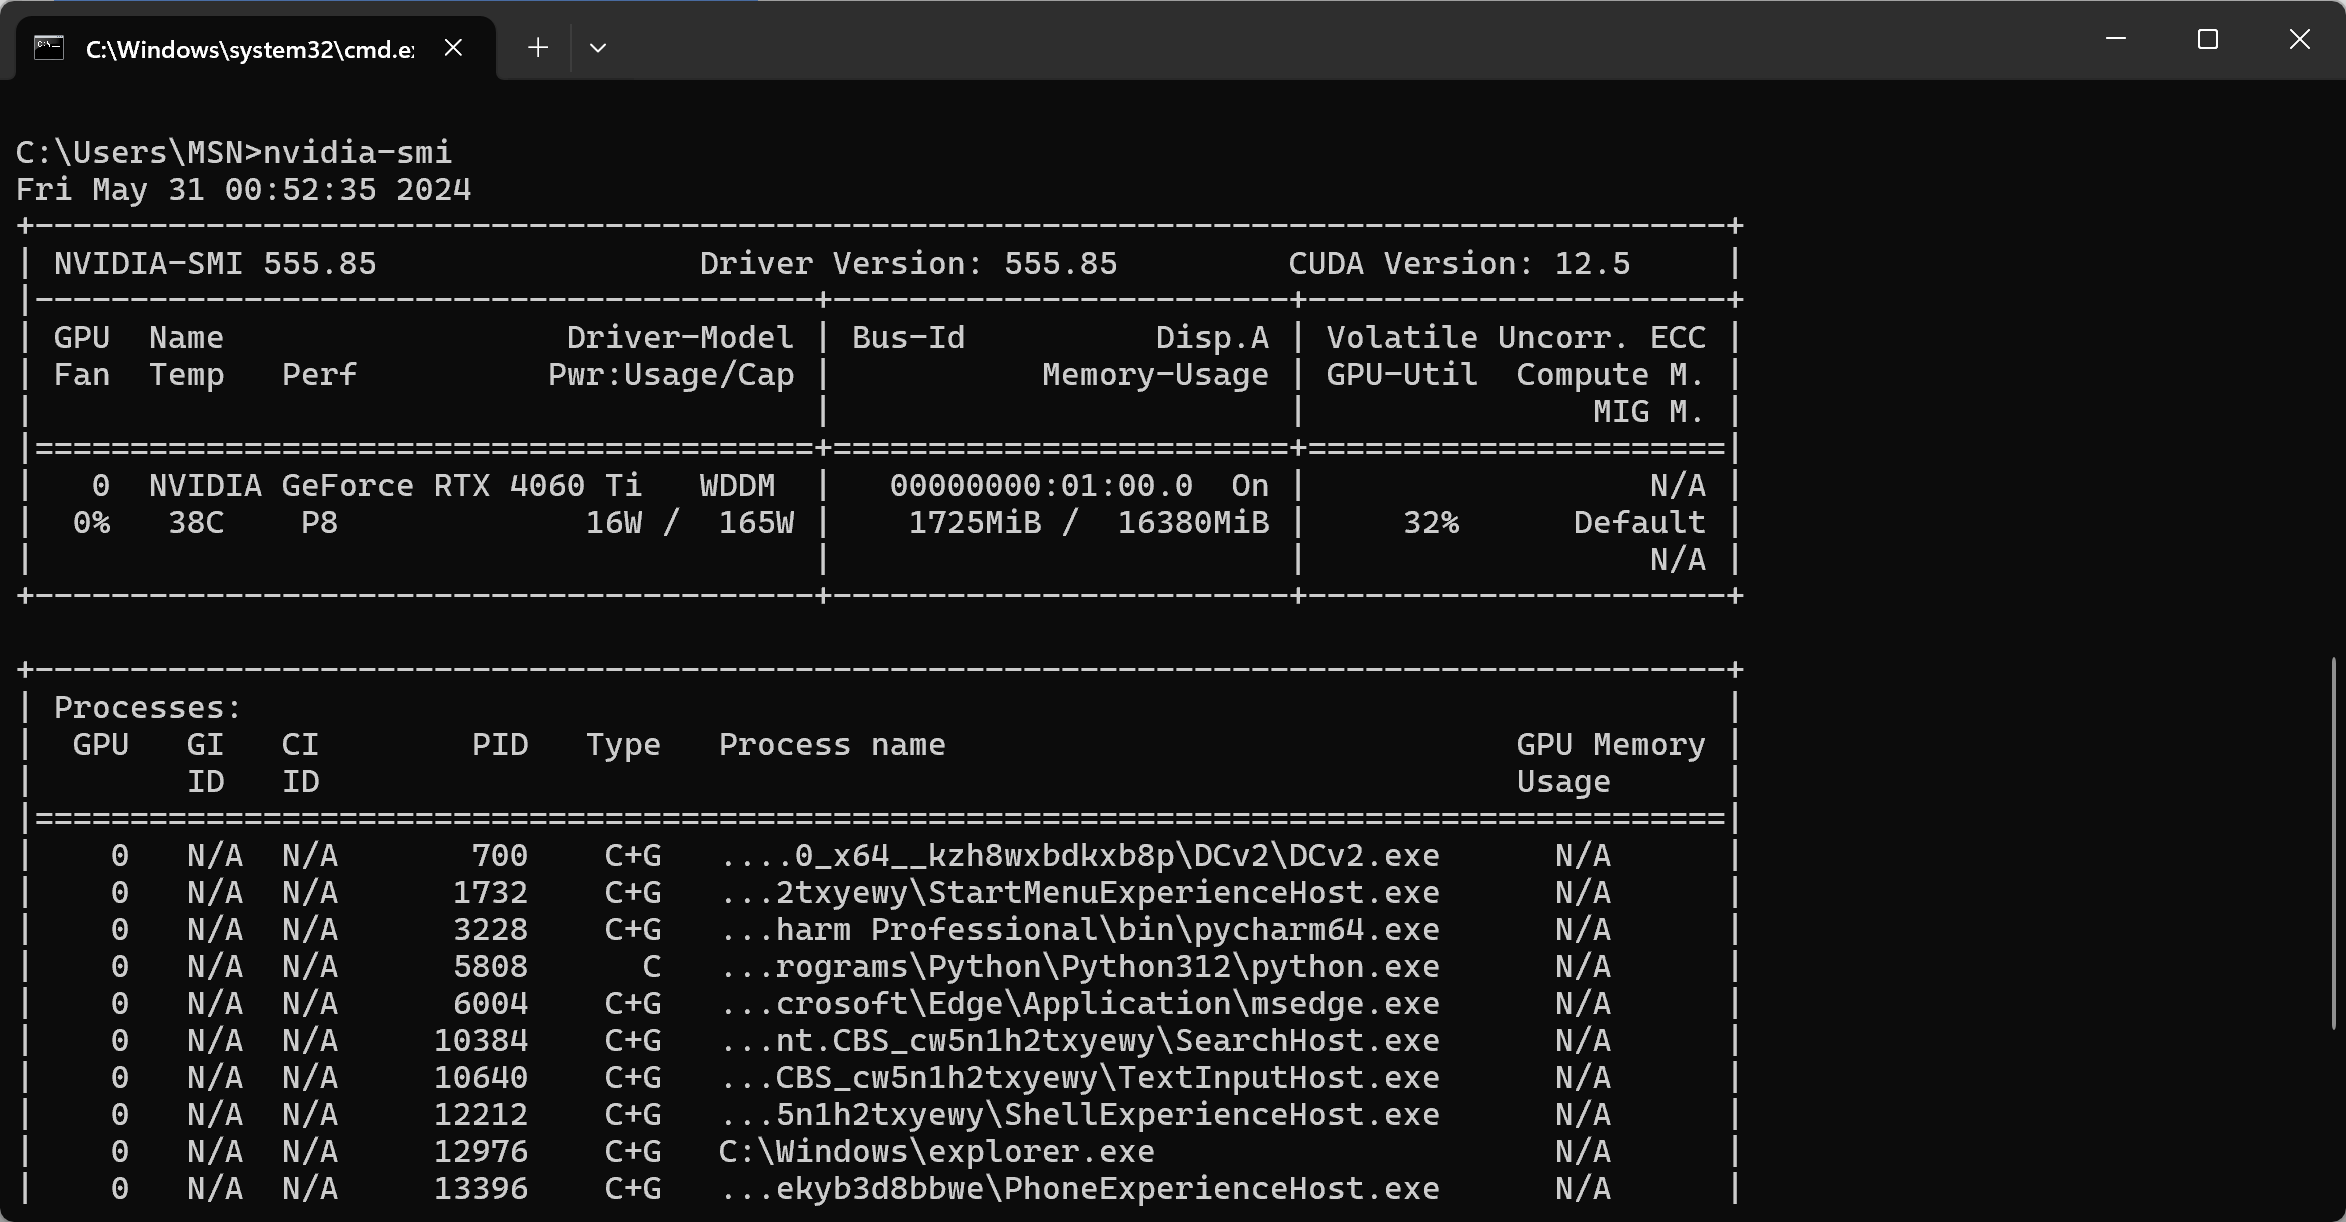
Task: Click 'NVIDIA GeForce RTX 4060 Ti' GPU name
Action: 395,485
